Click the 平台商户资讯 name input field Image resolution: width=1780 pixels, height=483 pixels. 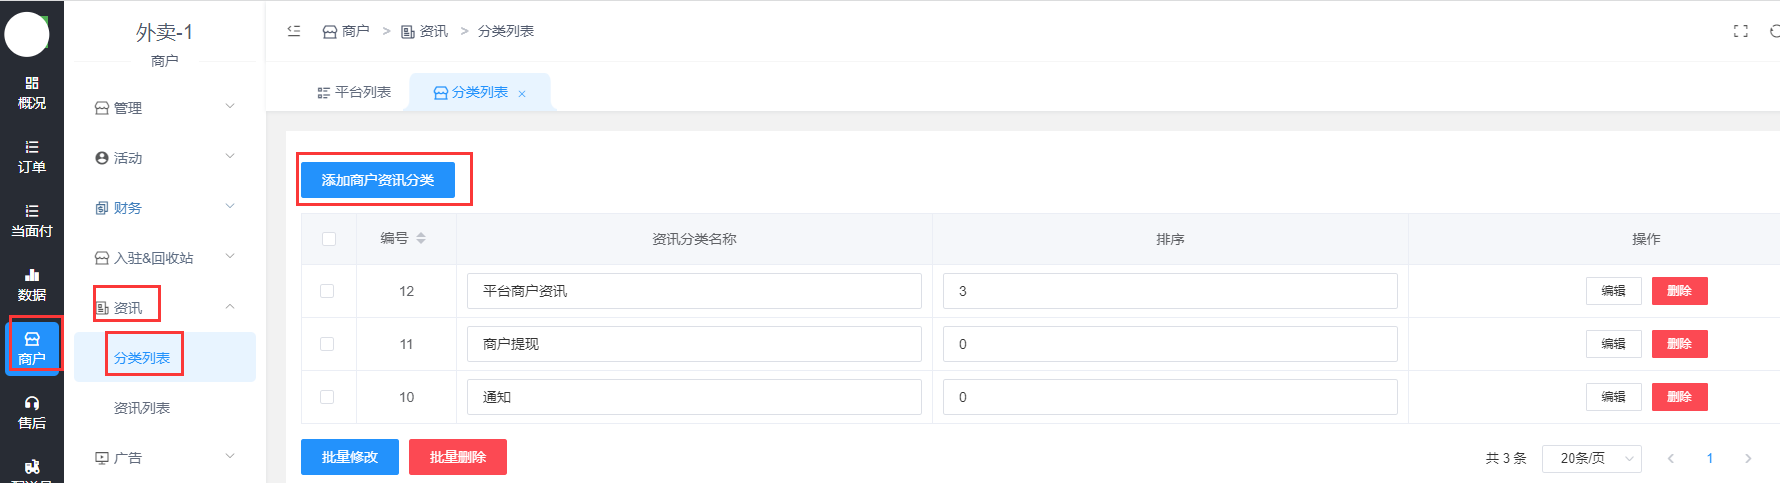pos(694,291)
